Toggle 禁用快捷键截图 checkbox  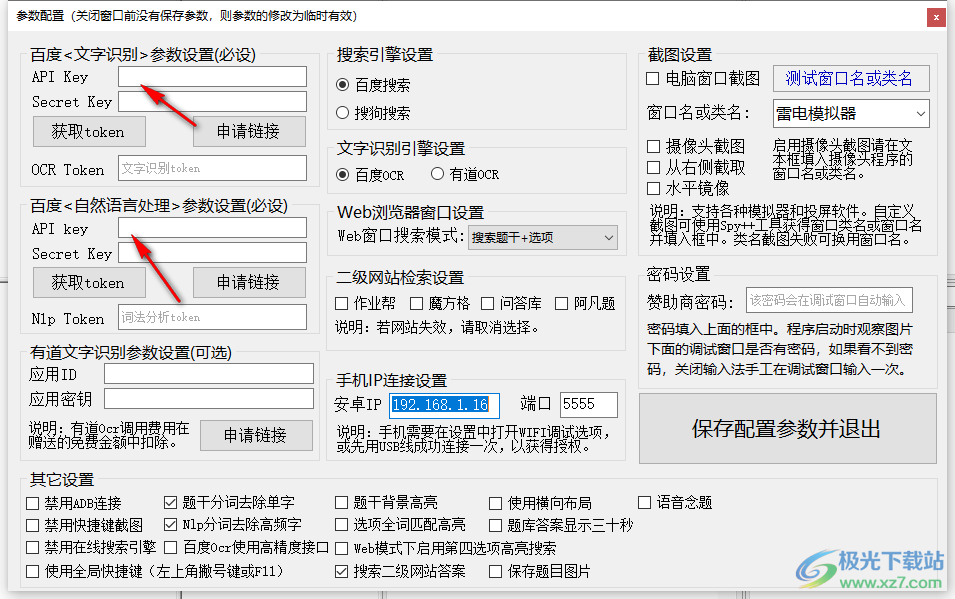point(33,525)
